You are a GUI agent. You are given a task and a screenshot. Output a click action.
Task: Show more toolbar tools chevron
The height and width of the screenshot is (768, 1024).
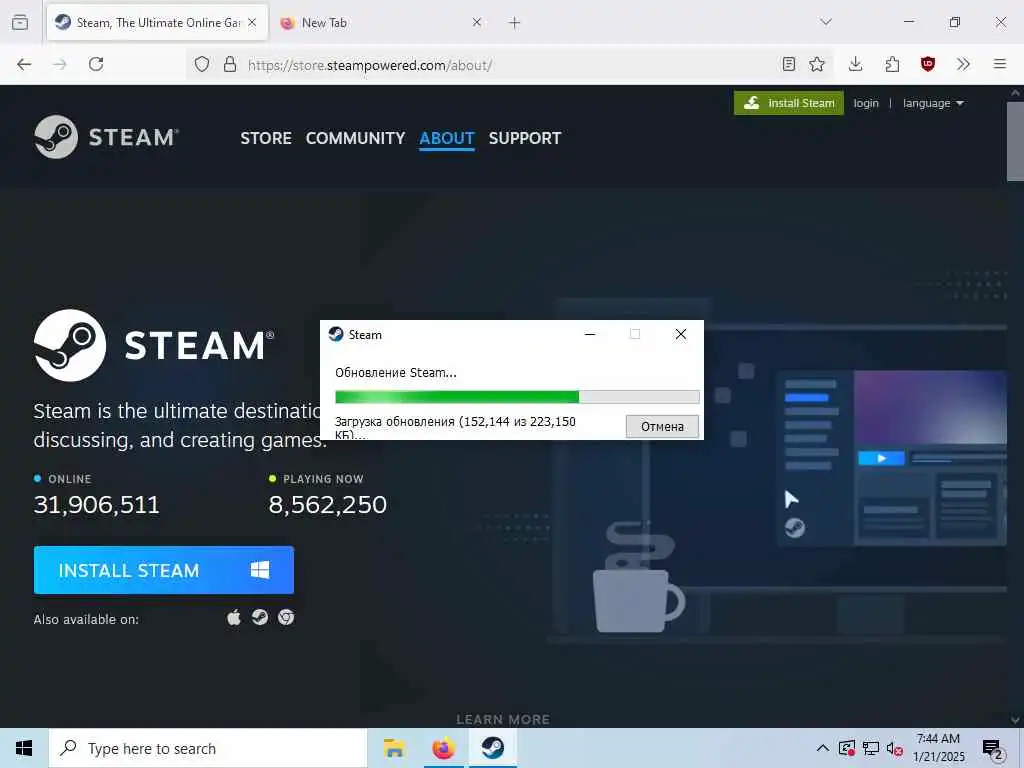pyautogui.click(x=963, y=64)
